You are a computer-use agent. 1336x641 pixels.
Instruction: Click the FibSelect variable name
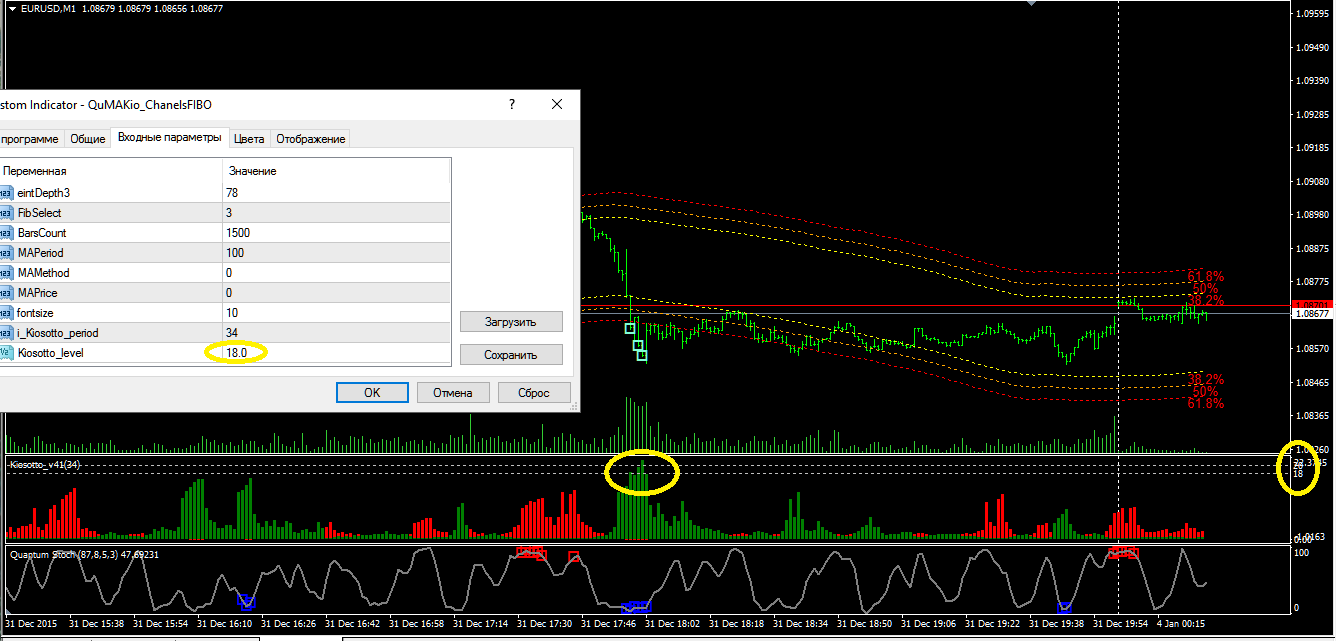39,213
